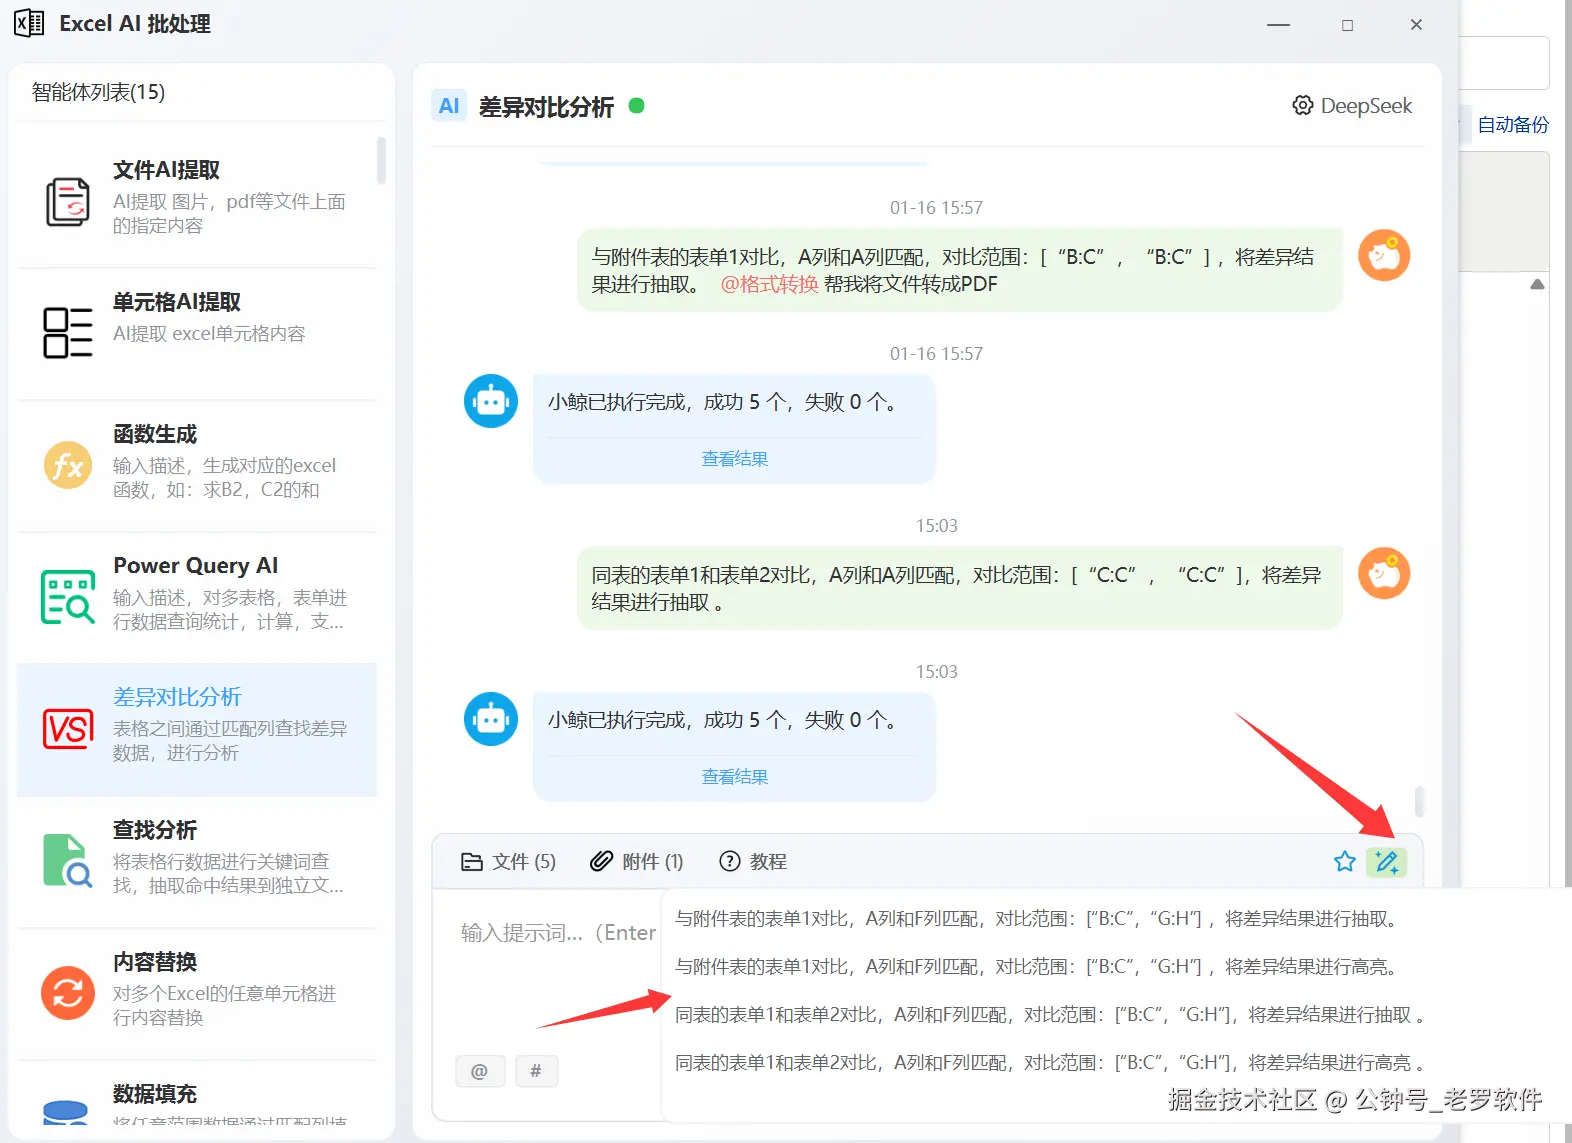Image resolution: width=1572 pixels, height=1143 pixels.
Task: Select the 单元格AI提取 grid icon
Action: (x=67, y=333)
